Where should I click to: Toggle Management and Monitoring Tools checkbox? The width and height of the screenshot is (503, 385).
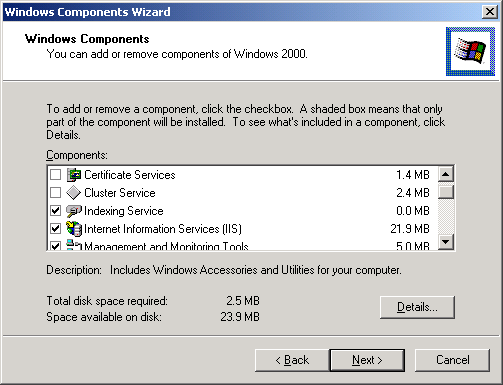[x=55, y=245]
